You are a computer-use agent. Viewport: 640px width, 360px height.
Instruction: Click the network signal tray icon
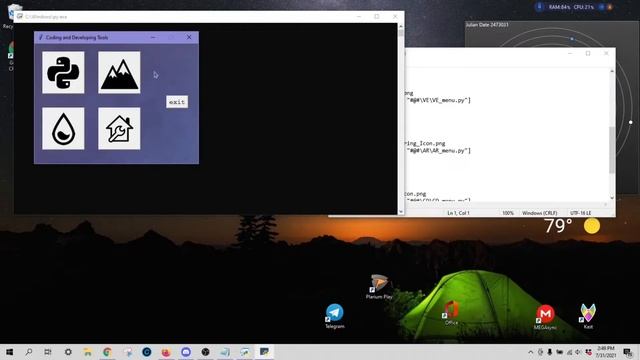pyautogui.click(x=569, y=352)
